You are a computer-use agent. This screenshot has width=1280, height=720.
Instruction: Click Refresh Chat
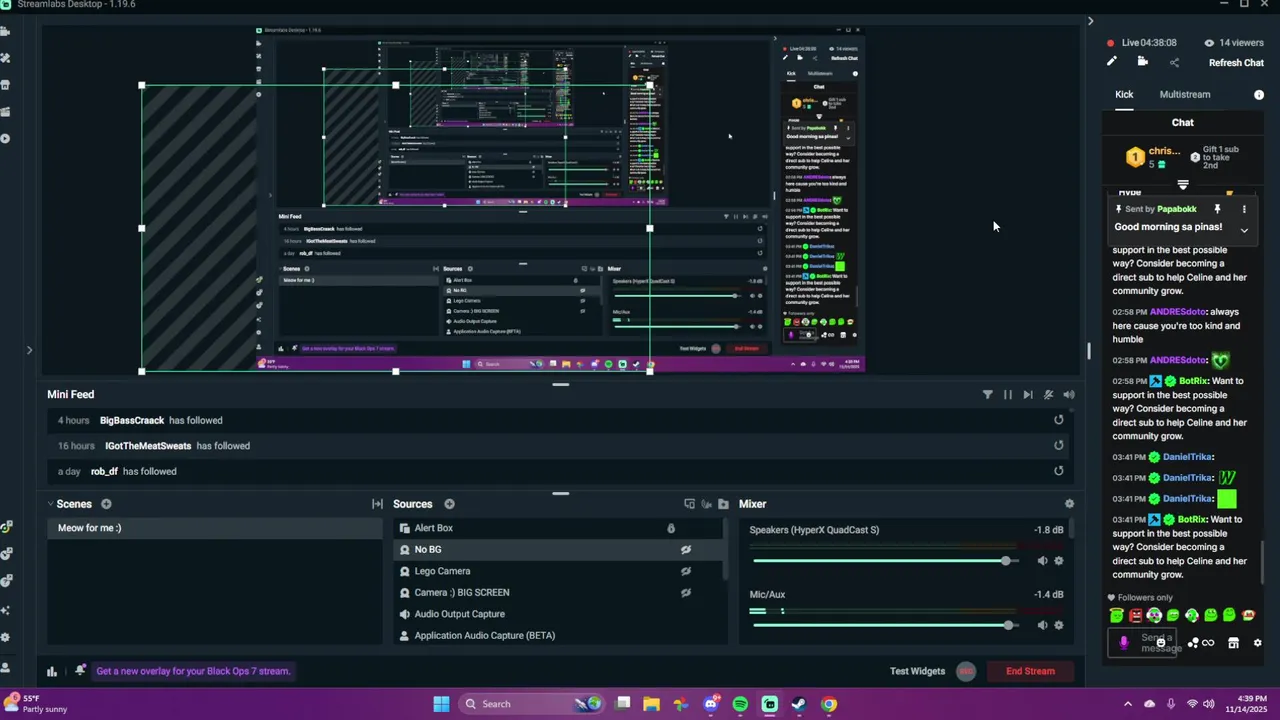pos(1236,63)
